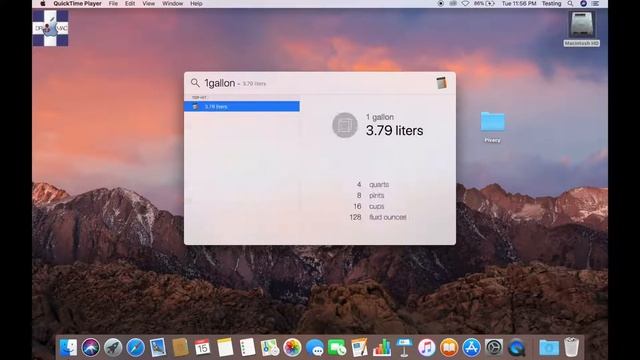Open the Apple menu
Screen dimensions: 640x360
pyautogui.click(x=43, y=4)
